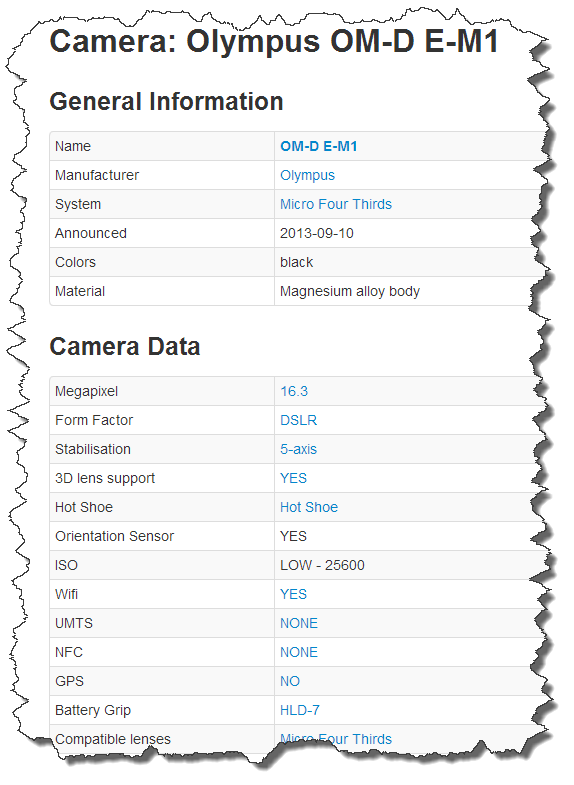The image size is (574, 785).
Task: Open the Hot Shoe value link
Action: click(309, 507)
